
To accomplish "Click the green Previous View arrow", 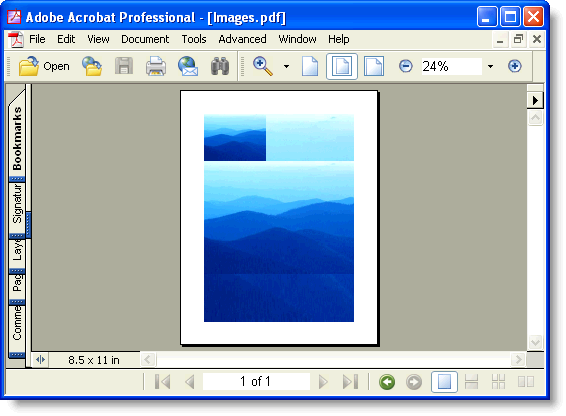I will (x=387, y=382).
